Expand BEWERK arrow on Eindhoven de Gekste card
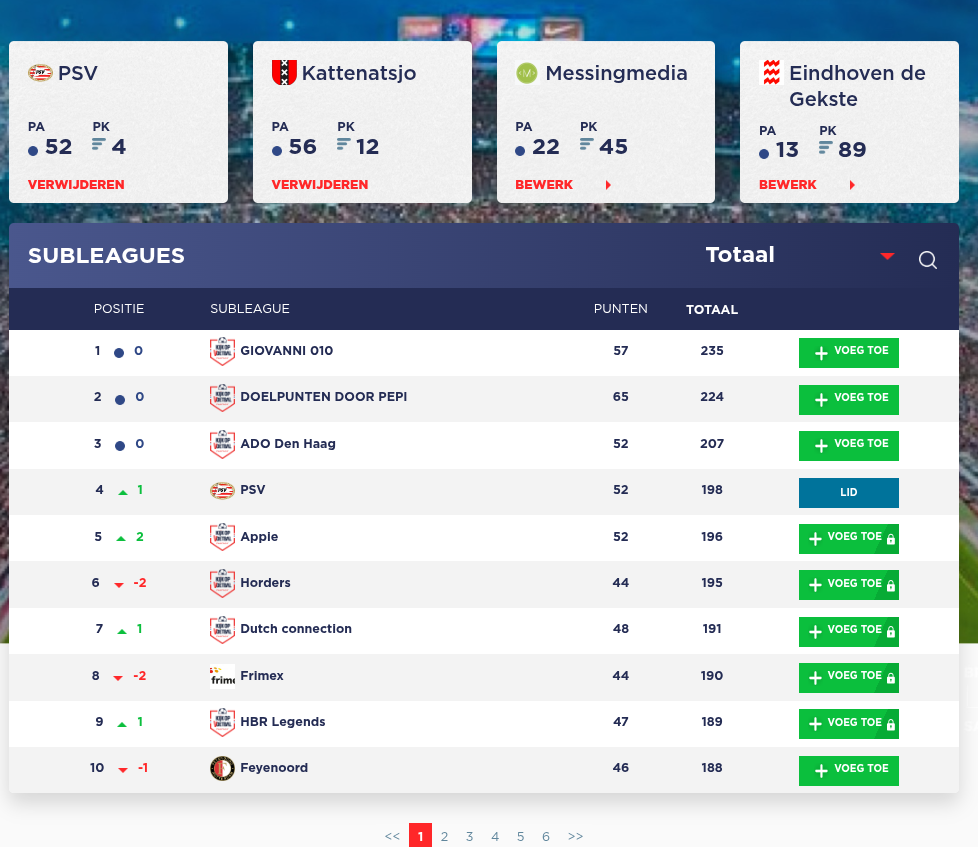 (852, 185)
